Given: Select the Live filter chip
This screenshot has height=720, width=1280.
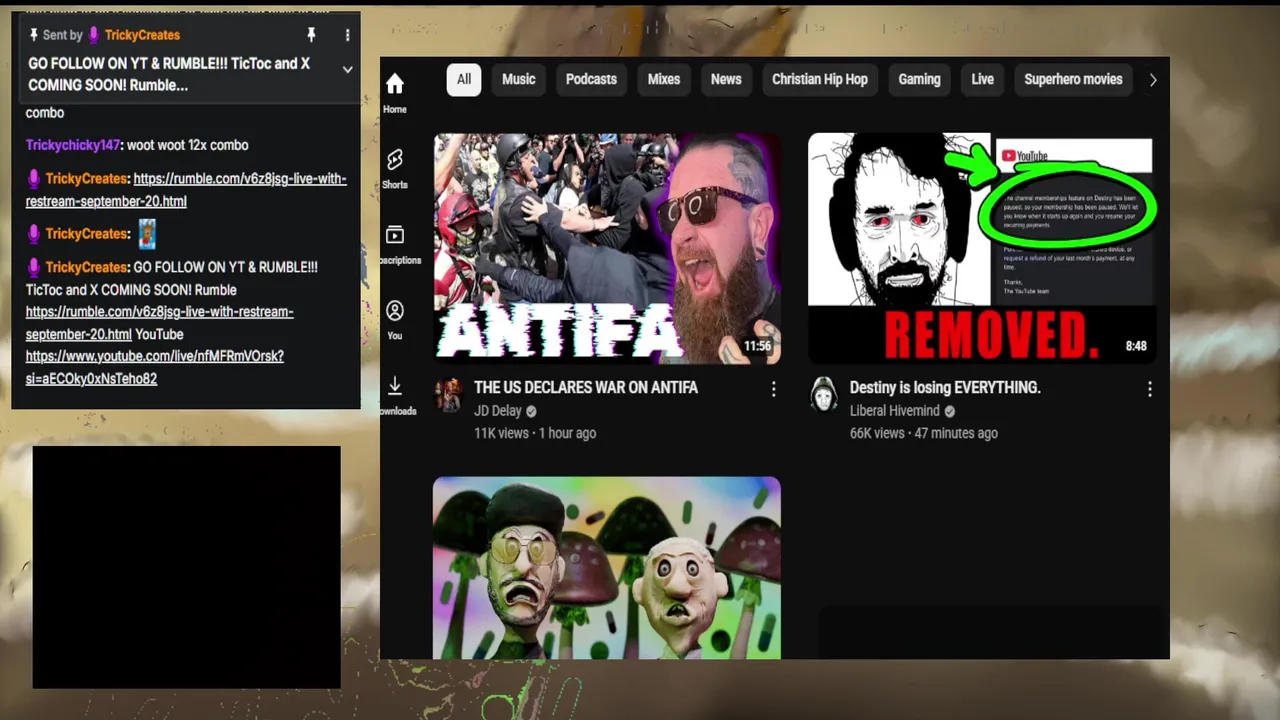Looking at the screenshot, I should point(983,80).
